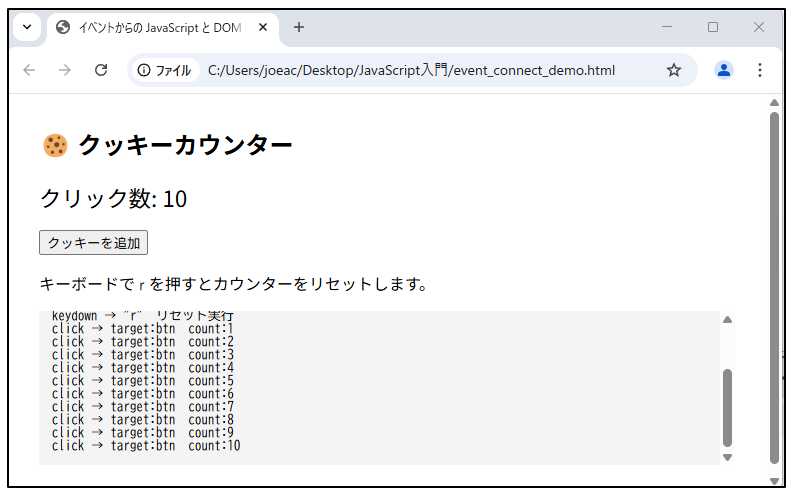Image resolution: width=791 pixels, height=496 pixels.
Task: View site info via ファイル icon
Action: click(165, 70)
